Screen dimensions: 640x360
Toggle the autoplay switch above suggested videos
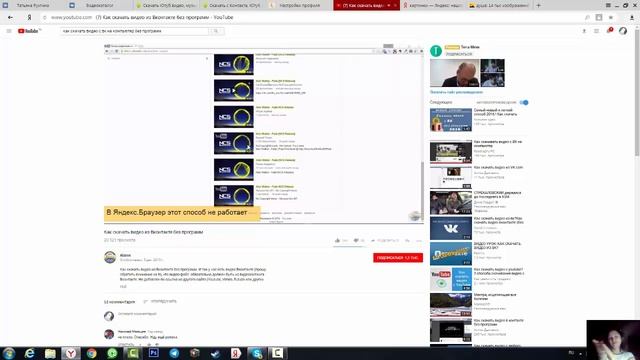[524, 102]
